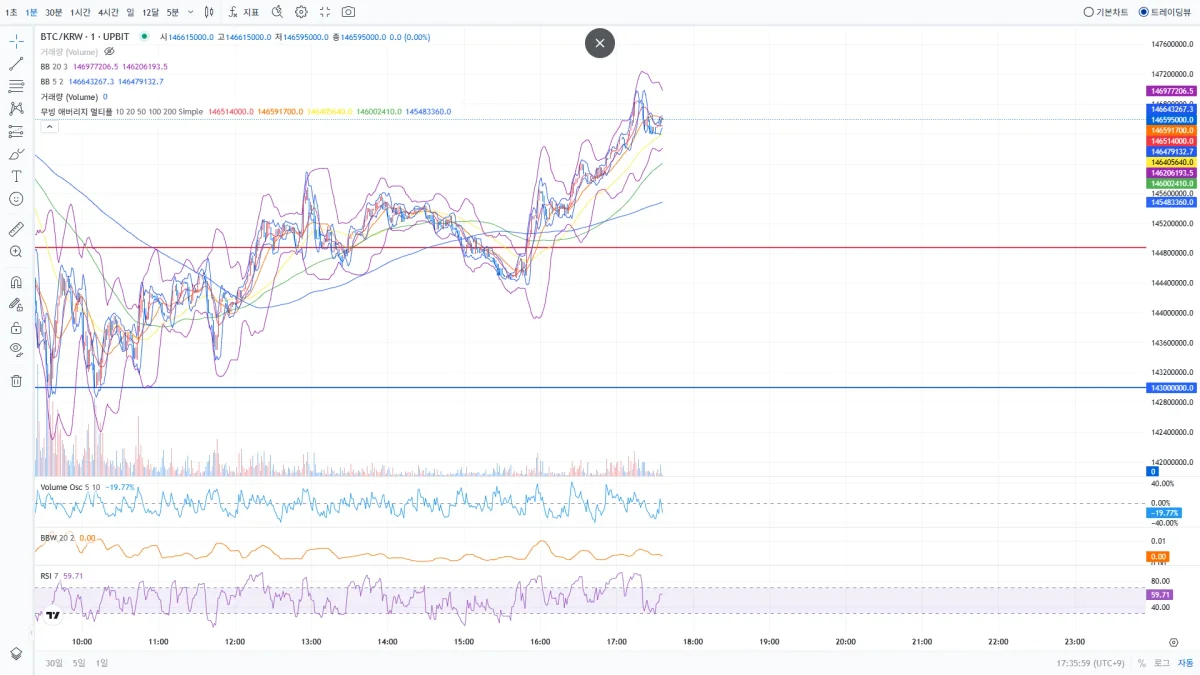This screenshot has width=1200, height=675.
Task: Open chart settings gear in top toolbar
Action: point(301,12)
